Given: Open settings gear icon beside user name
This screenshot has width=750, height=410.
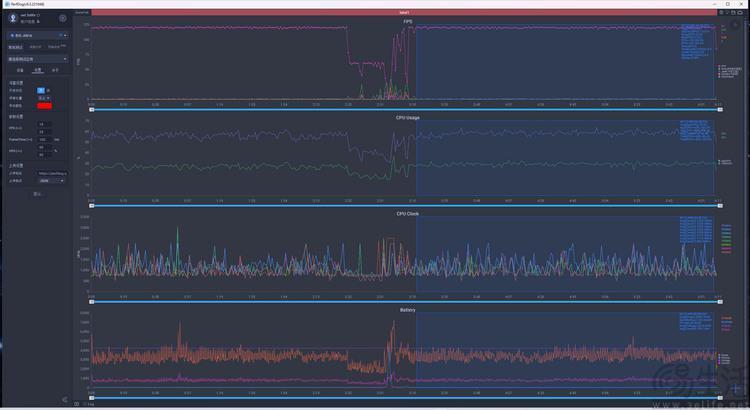Looking at the screenshot, I should [x=63, y=18].
